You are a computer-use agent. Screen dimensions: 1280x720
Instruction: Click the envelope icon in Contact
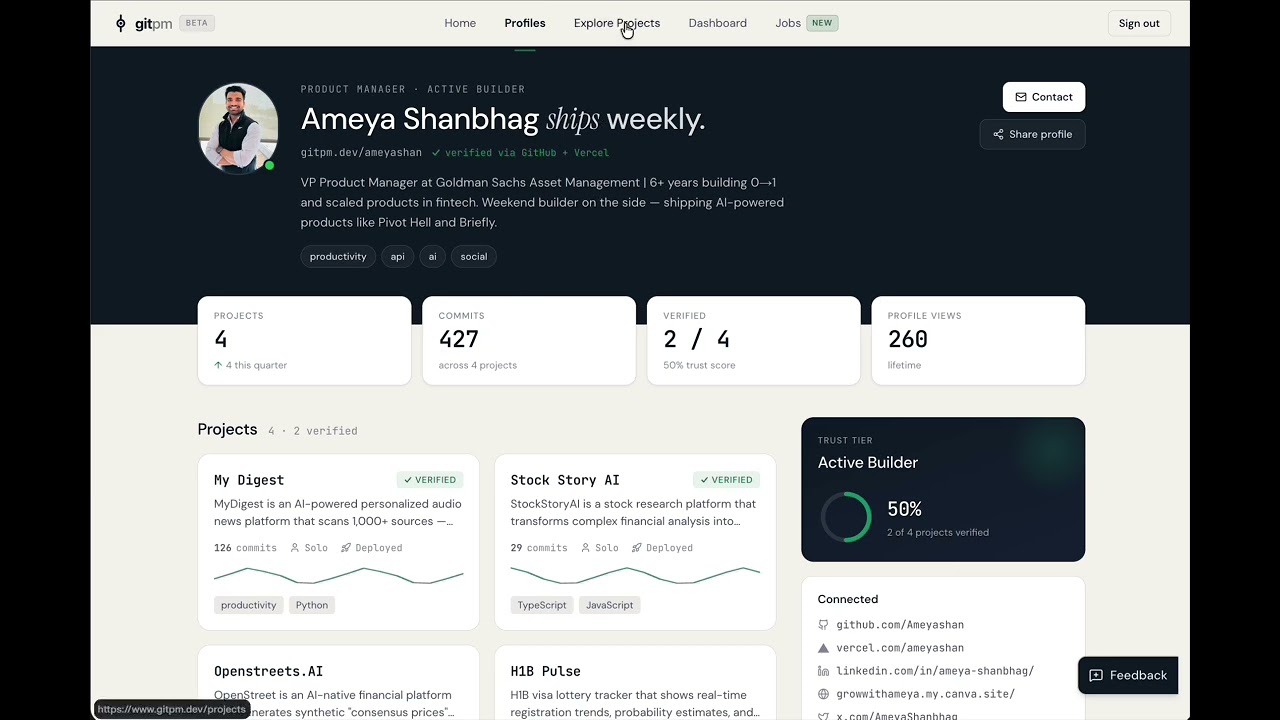tap(1021, 97)
